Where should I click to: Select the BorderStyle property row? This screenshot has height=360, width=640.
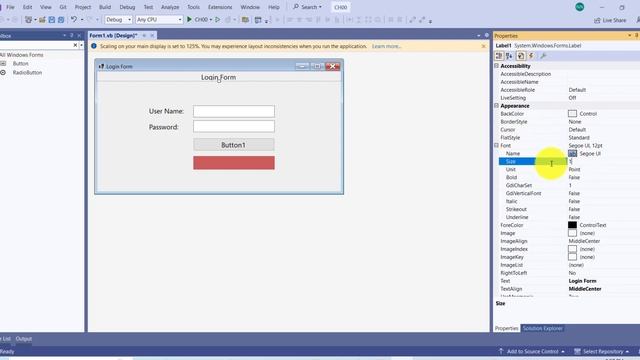[x=569, y=122]
